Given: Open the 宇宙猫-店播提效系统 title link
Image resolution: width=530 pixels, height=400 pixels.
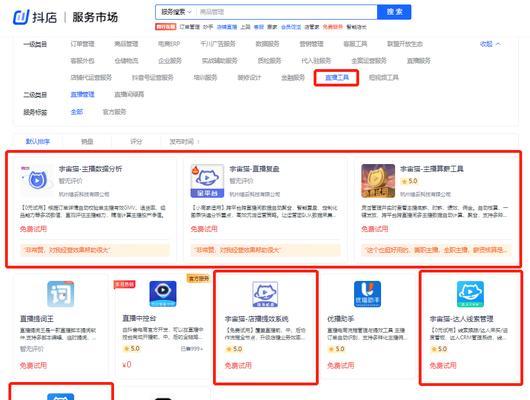Looking at the screenshot, I should coord(257,319).
